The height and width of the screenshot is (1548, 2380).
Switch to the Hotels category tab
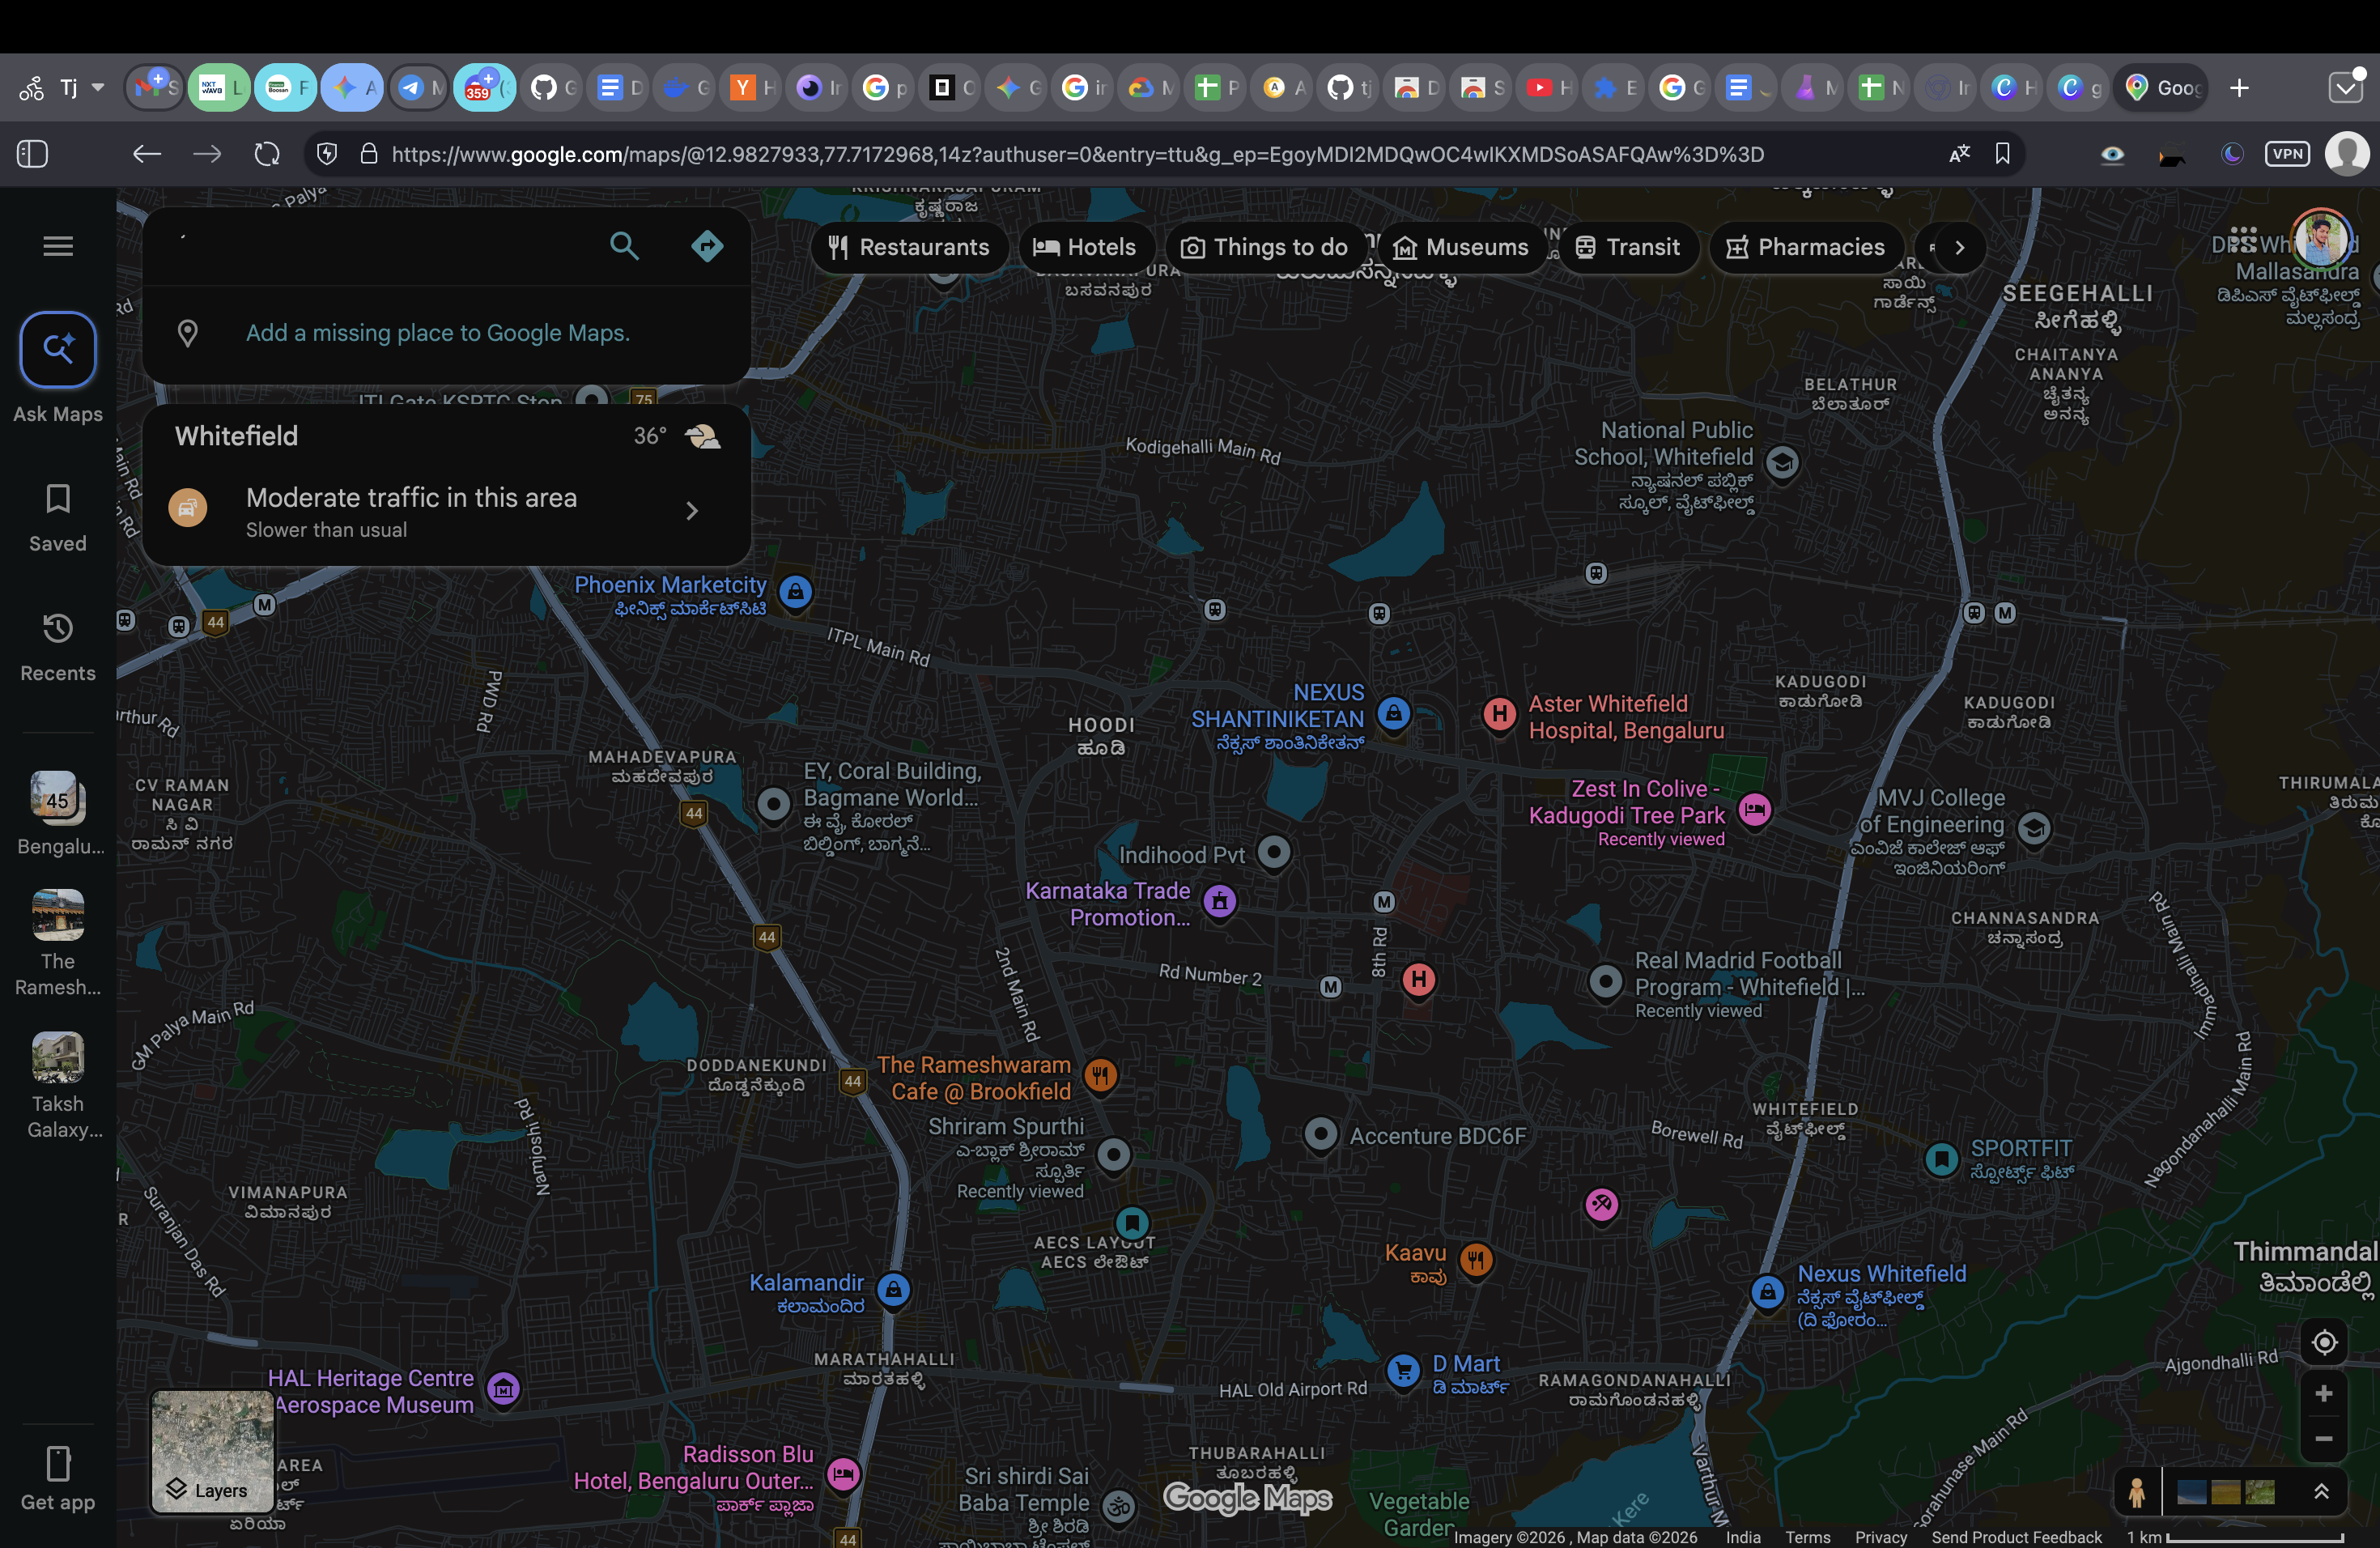click(x=1085, y=247)
